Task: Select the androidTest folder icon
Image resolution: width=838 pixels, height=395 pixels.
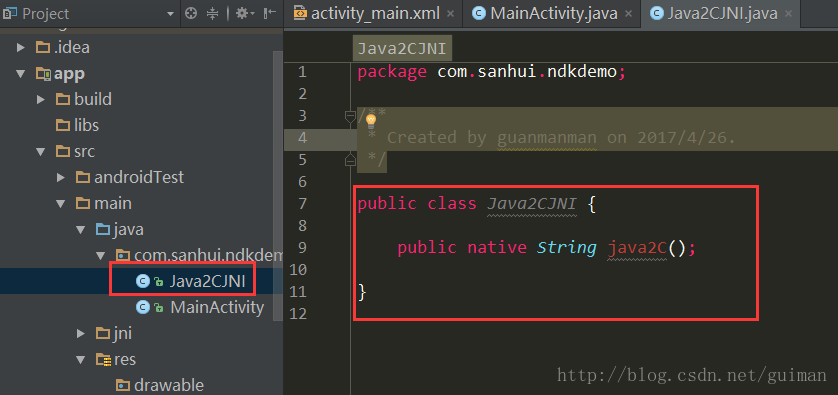Action: (x=83, y=177)
